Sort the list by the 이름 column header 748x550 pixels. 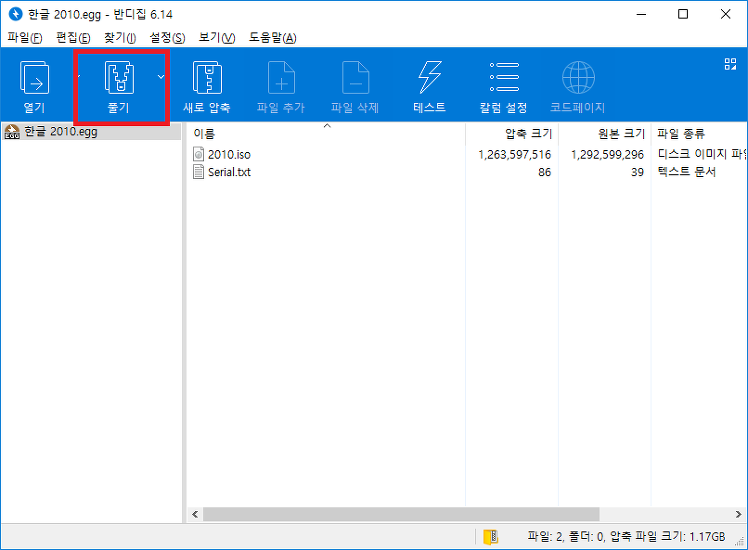300,133
